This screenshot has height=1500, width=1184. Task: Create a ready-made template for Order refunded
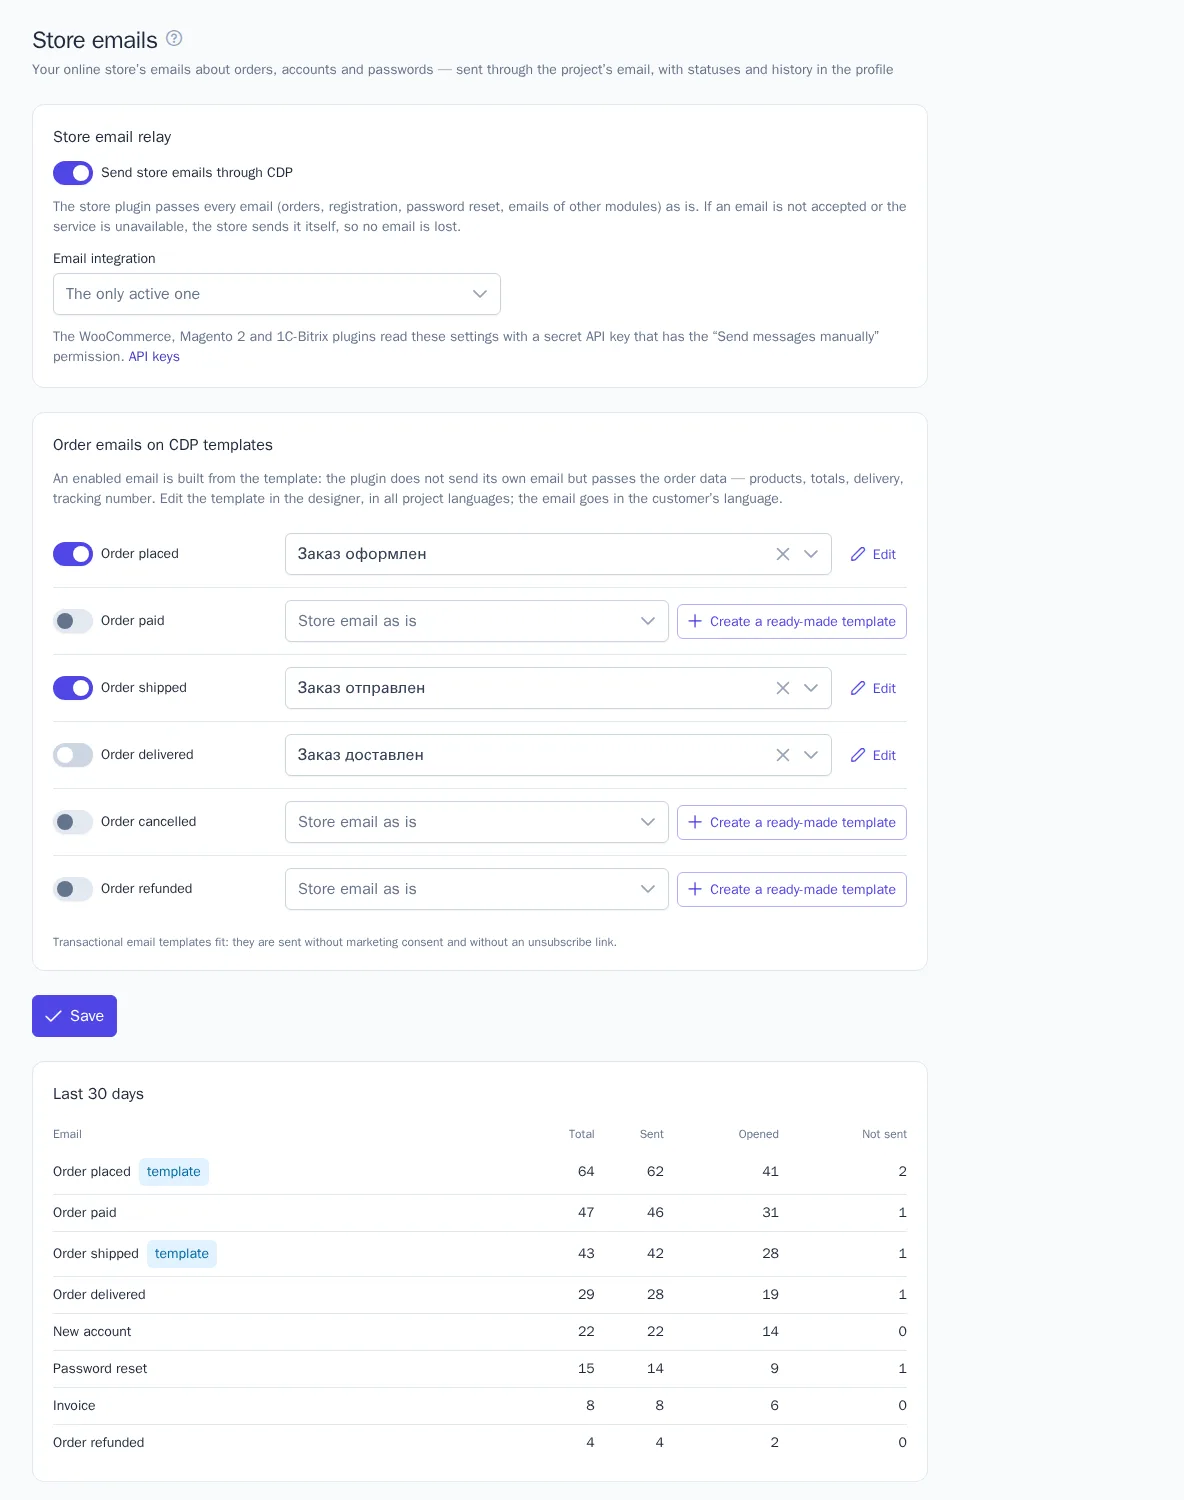[x=792, y=889]
